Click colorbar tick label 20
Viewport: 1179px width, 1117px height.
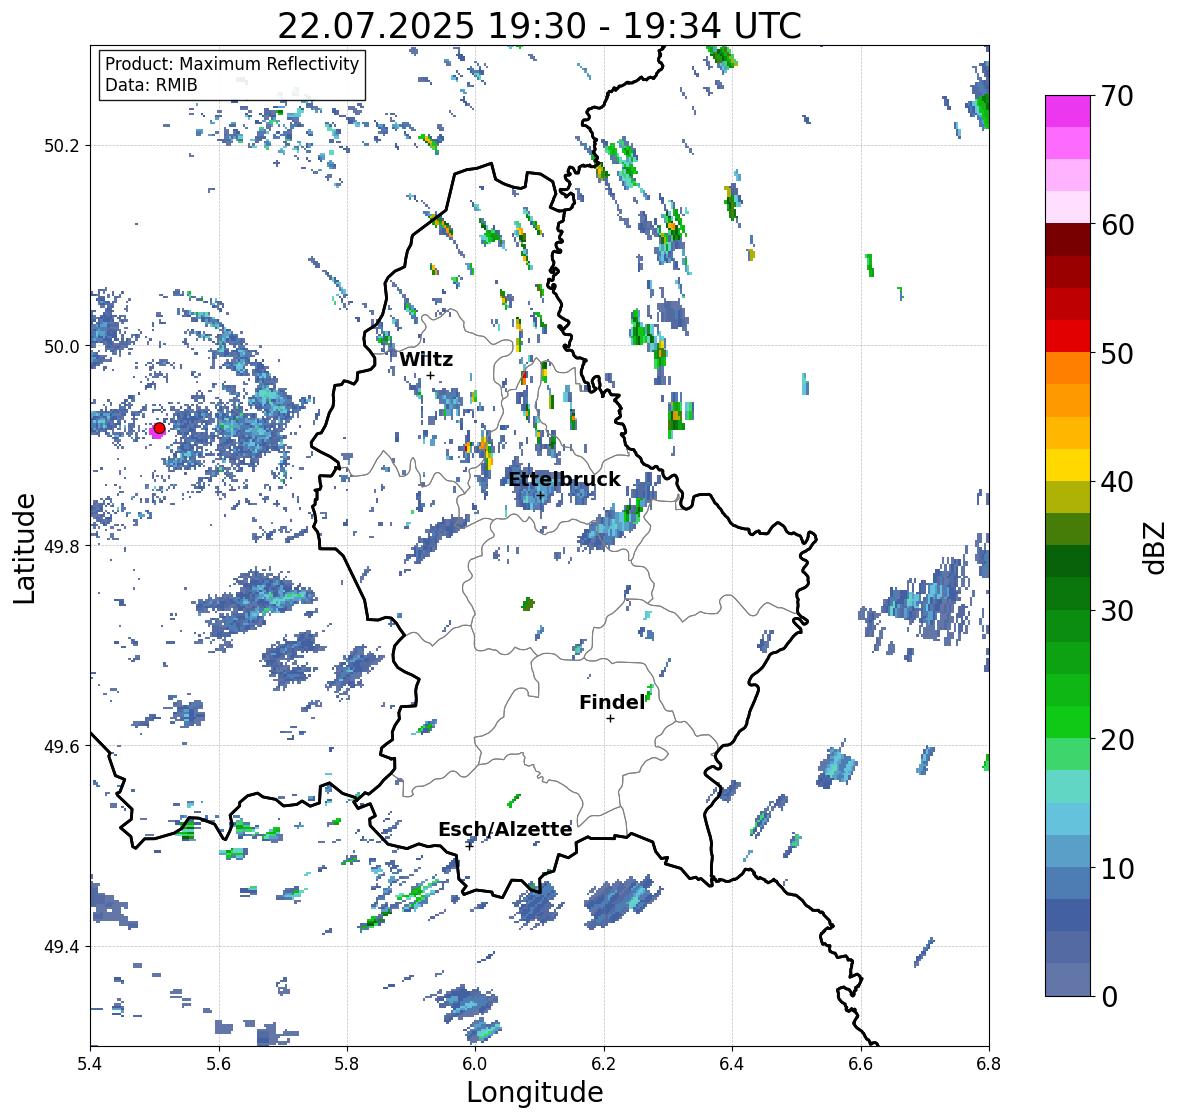click(1117, 740)
